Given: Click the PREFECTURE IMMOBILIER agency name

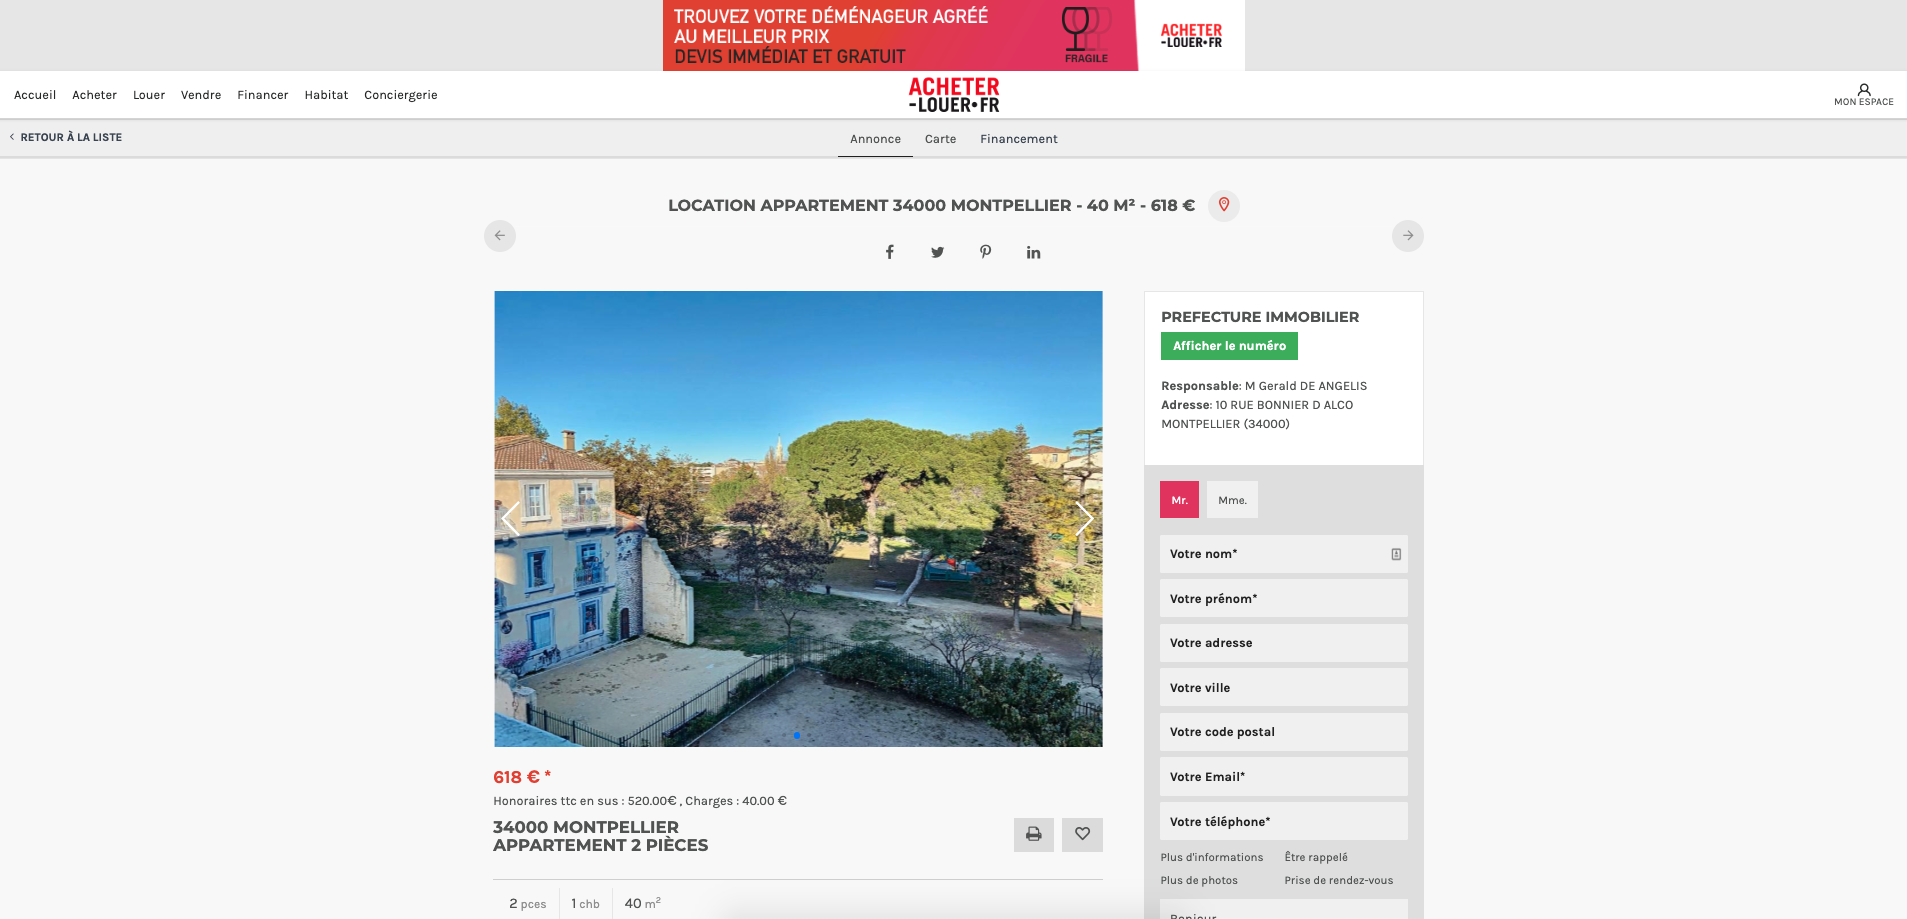Looking at the screenshot, I should point(1260,317).
